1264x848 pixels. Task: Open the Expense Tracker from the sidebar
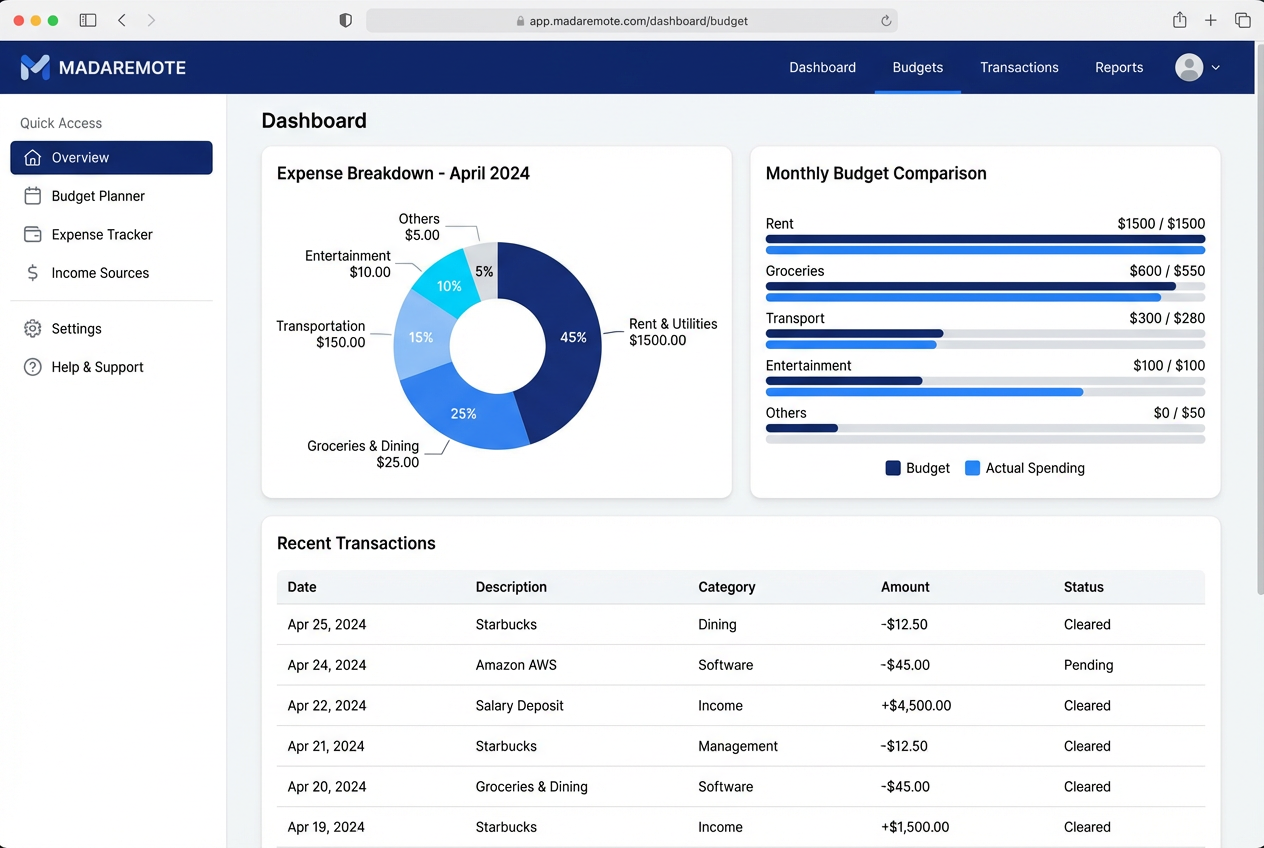(x=33, y=234)
